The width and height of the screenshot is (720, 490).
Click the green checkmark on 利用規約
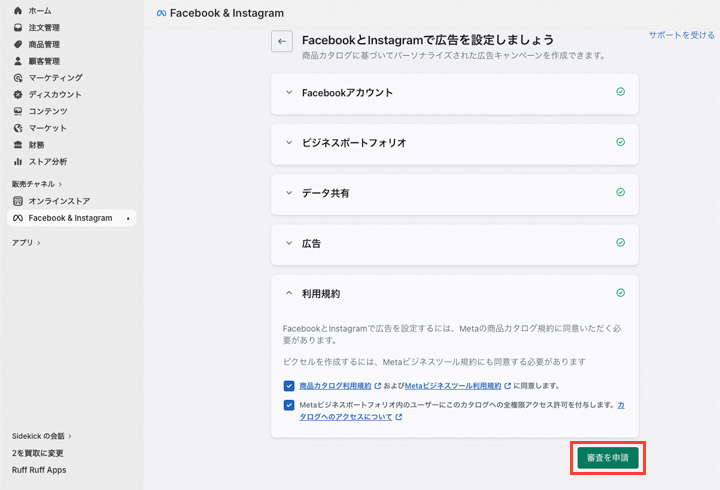point(620,293)
